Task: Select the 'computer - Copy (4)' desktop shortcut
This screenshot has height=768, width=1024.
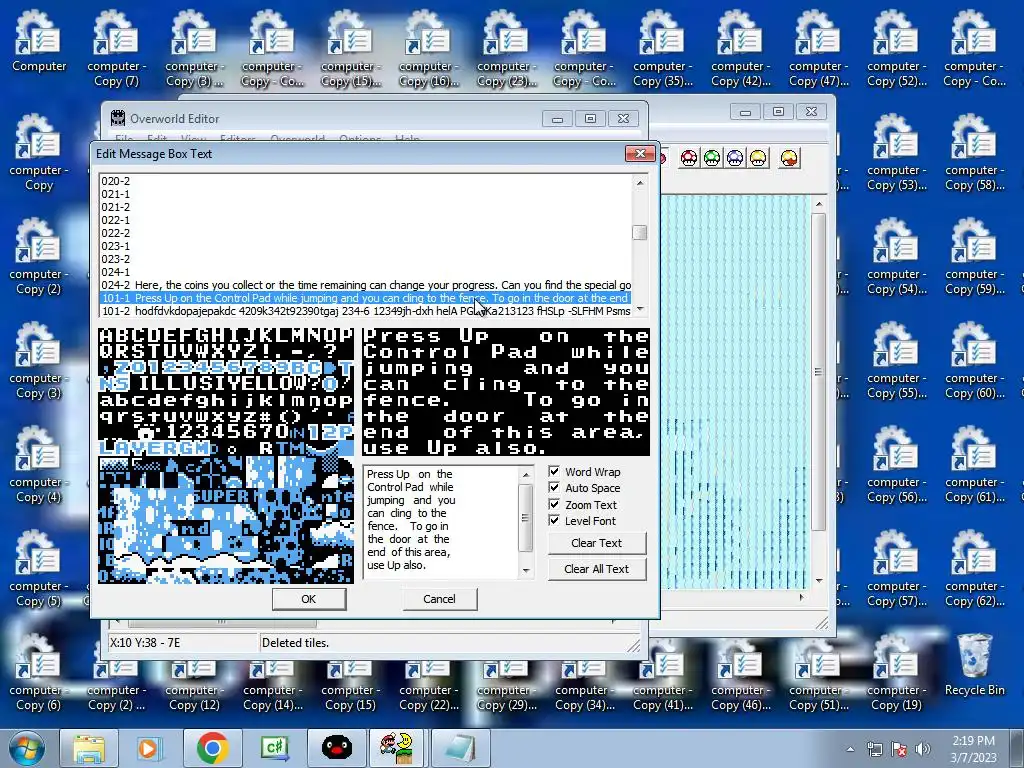Action: coord(39,466)
